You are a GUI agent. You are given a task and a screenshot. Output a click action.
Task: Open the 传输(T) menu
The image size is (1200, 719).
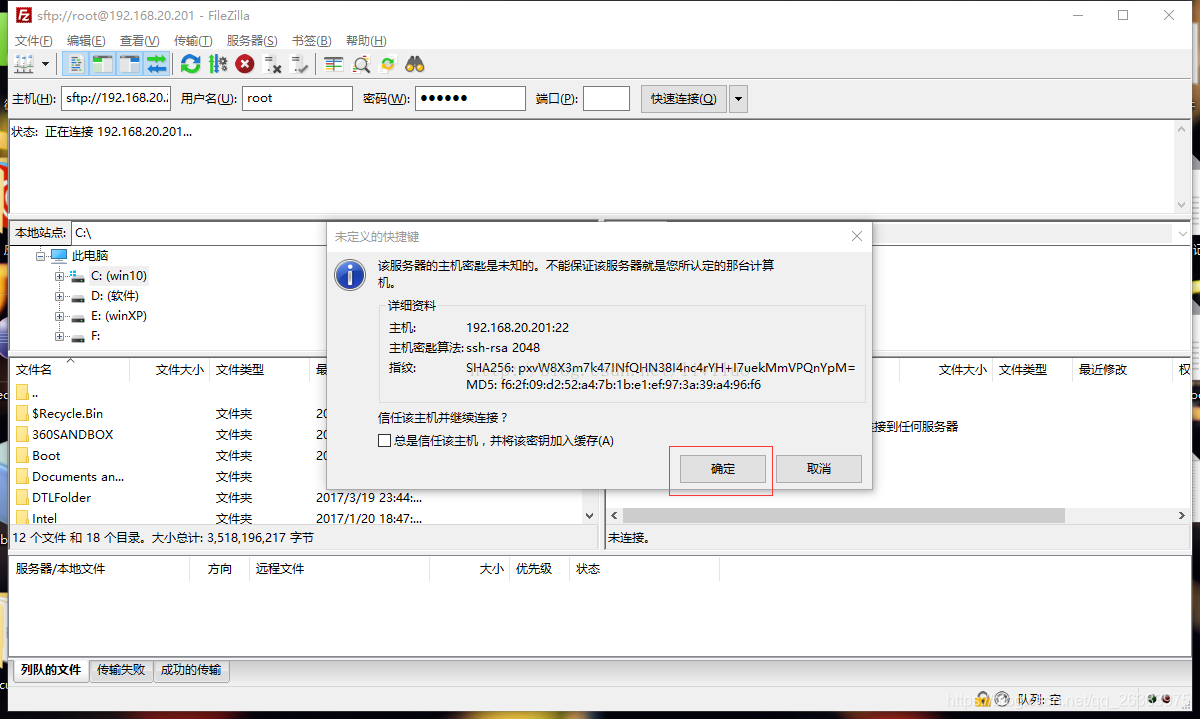193,40
